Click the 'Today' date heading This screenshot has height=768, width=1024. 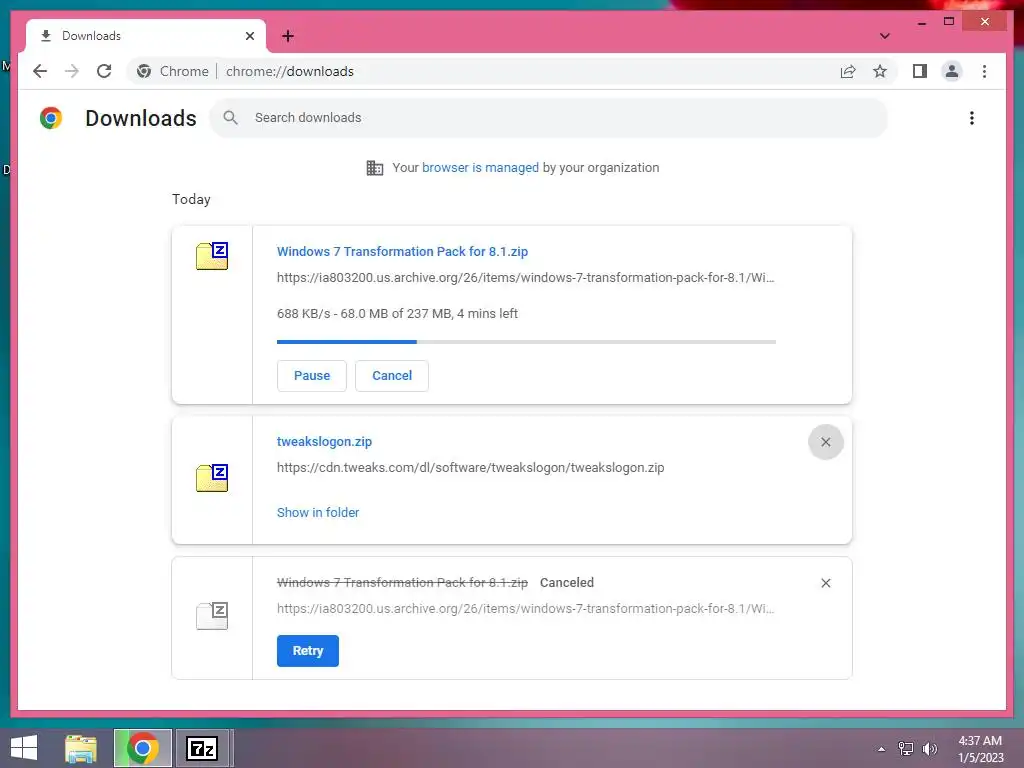pos(191,199)
